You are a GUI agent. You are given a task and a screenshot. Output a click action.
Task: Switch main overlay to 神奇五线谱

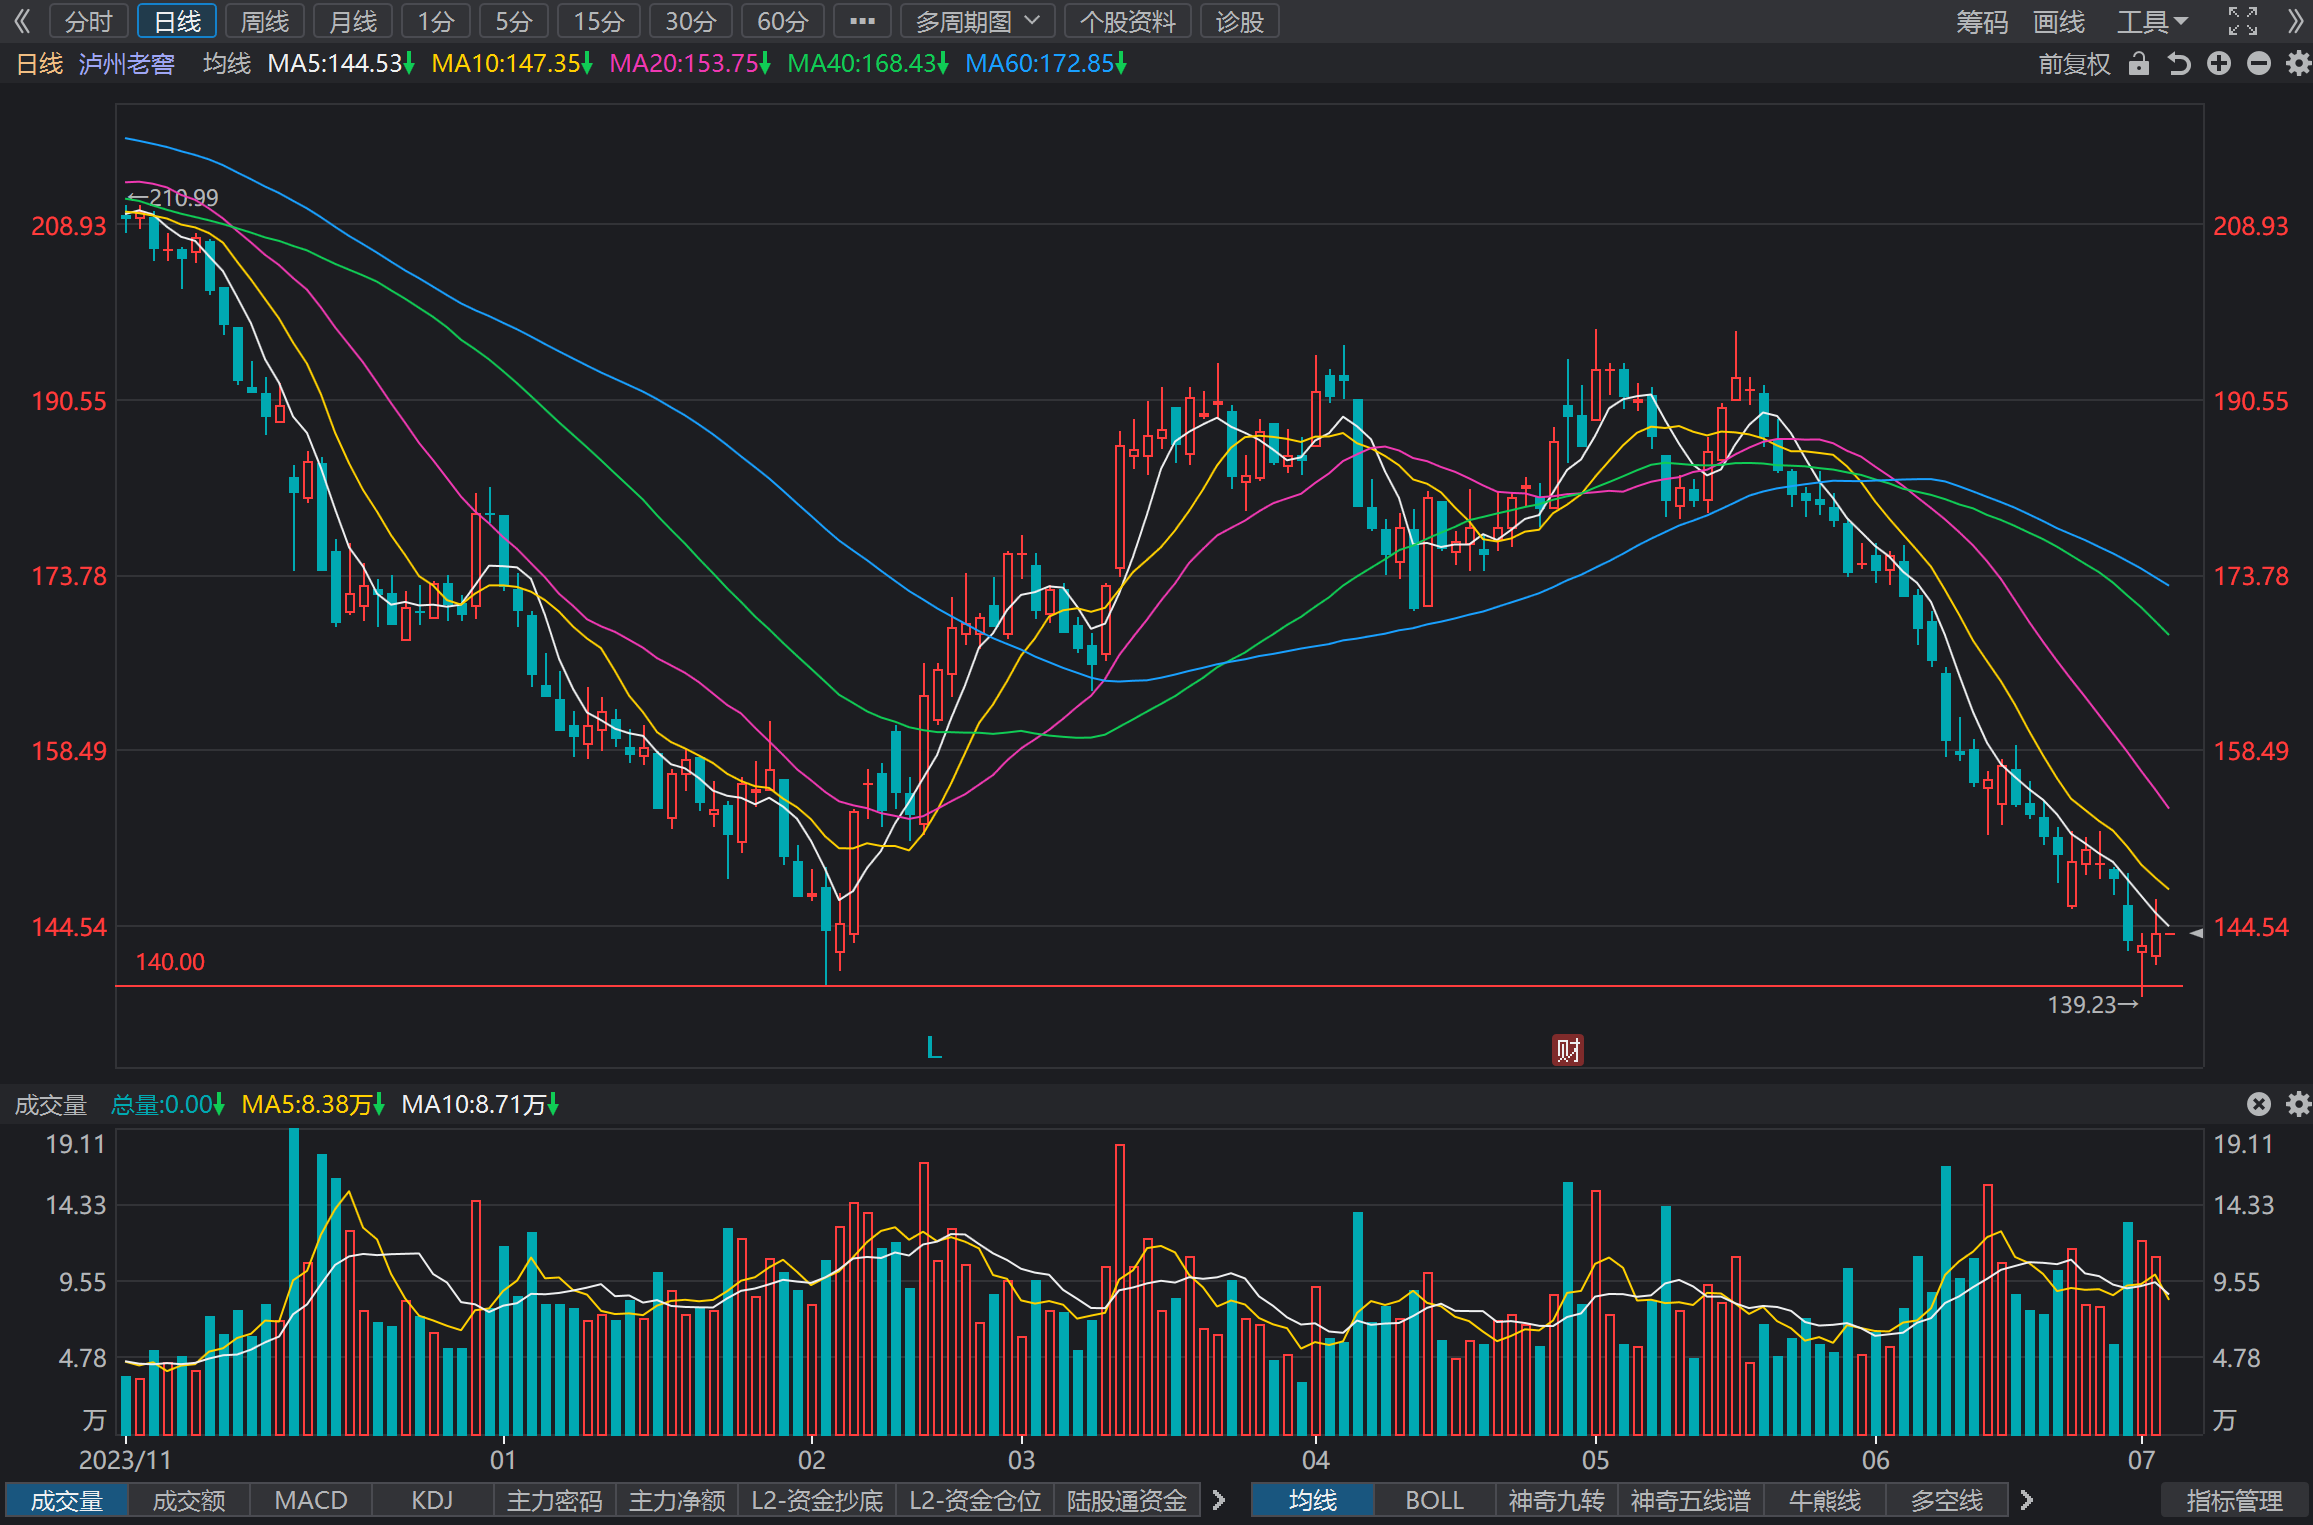point(1691,1500)
